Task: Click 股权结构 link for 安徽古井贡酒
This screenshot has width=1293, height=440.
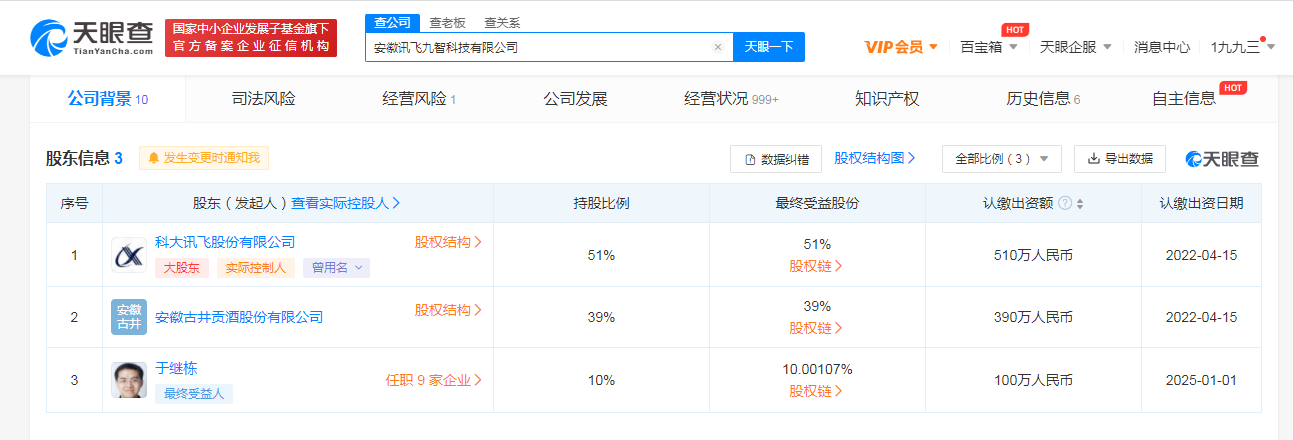Action: (448, 310)
